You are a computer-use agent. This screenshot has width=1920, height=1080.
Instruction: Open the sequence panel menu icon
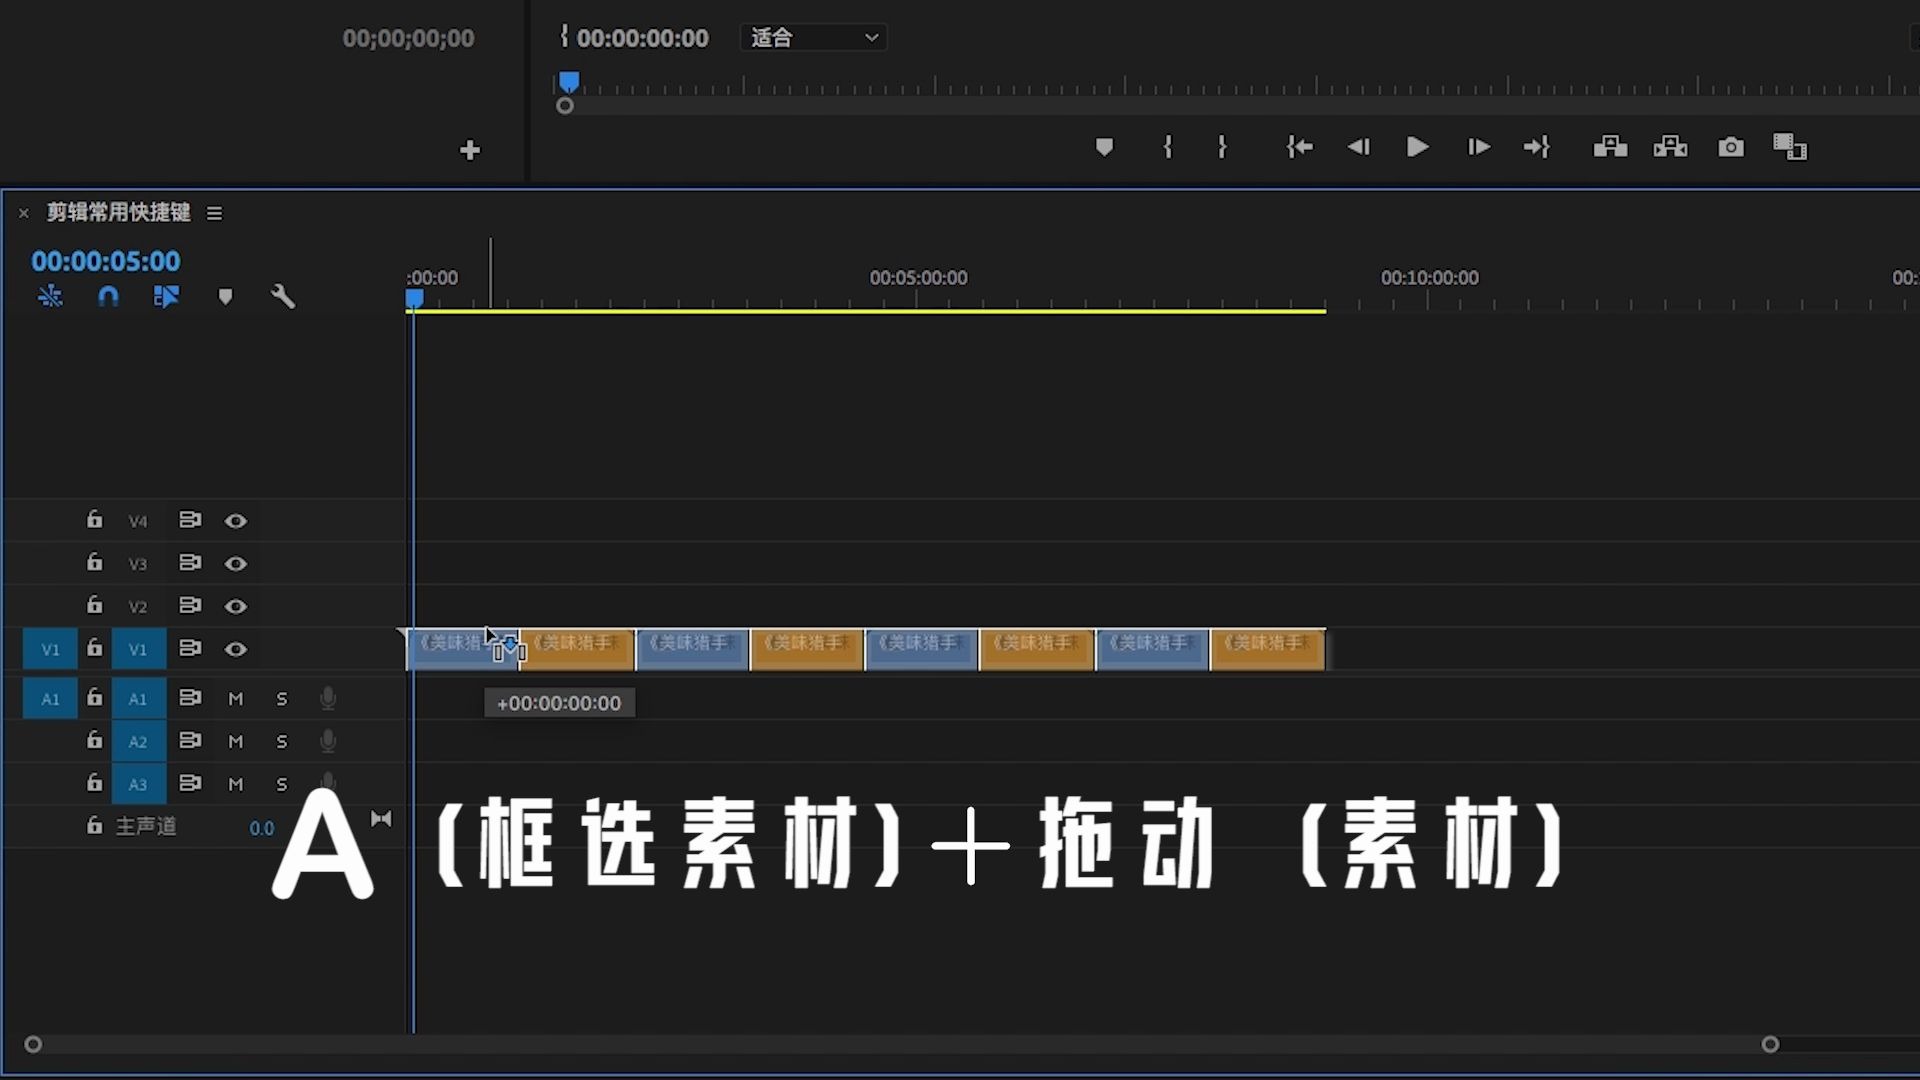(x=214, y=213)
